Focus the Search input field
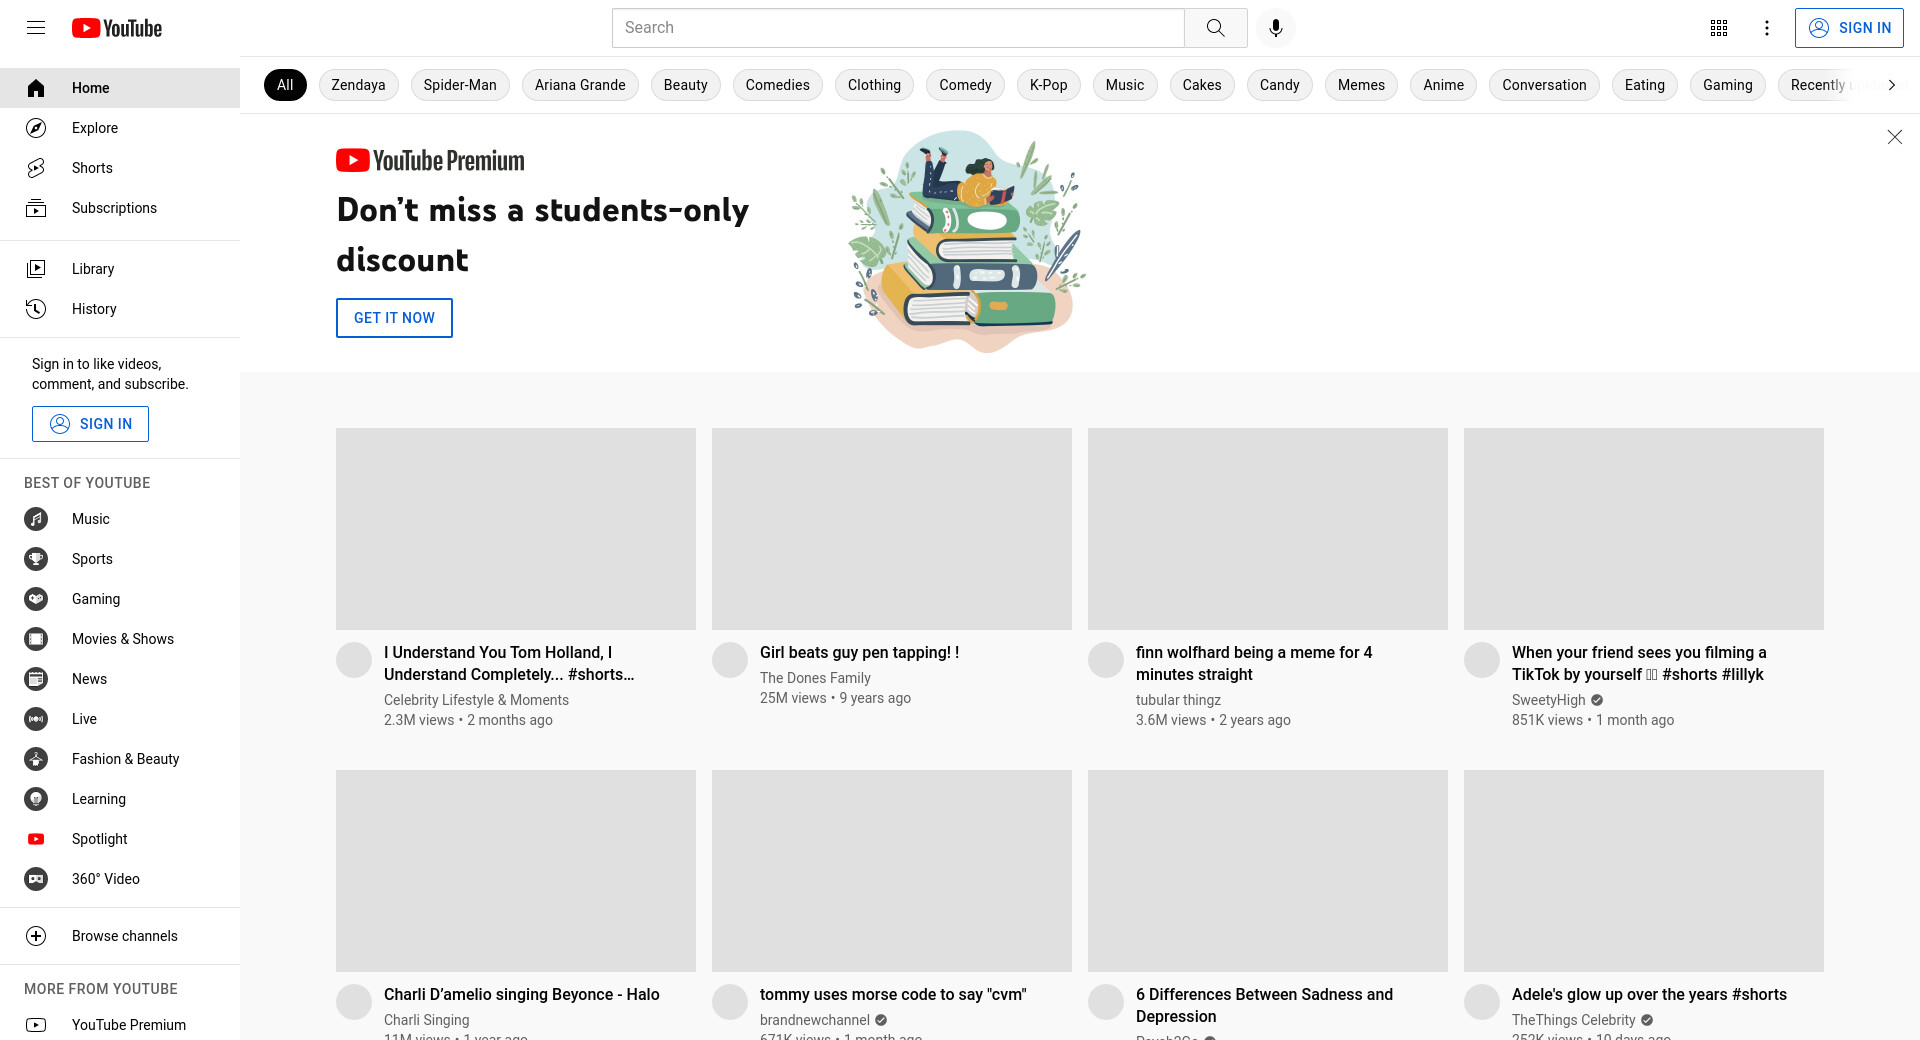 click(898, 28)
